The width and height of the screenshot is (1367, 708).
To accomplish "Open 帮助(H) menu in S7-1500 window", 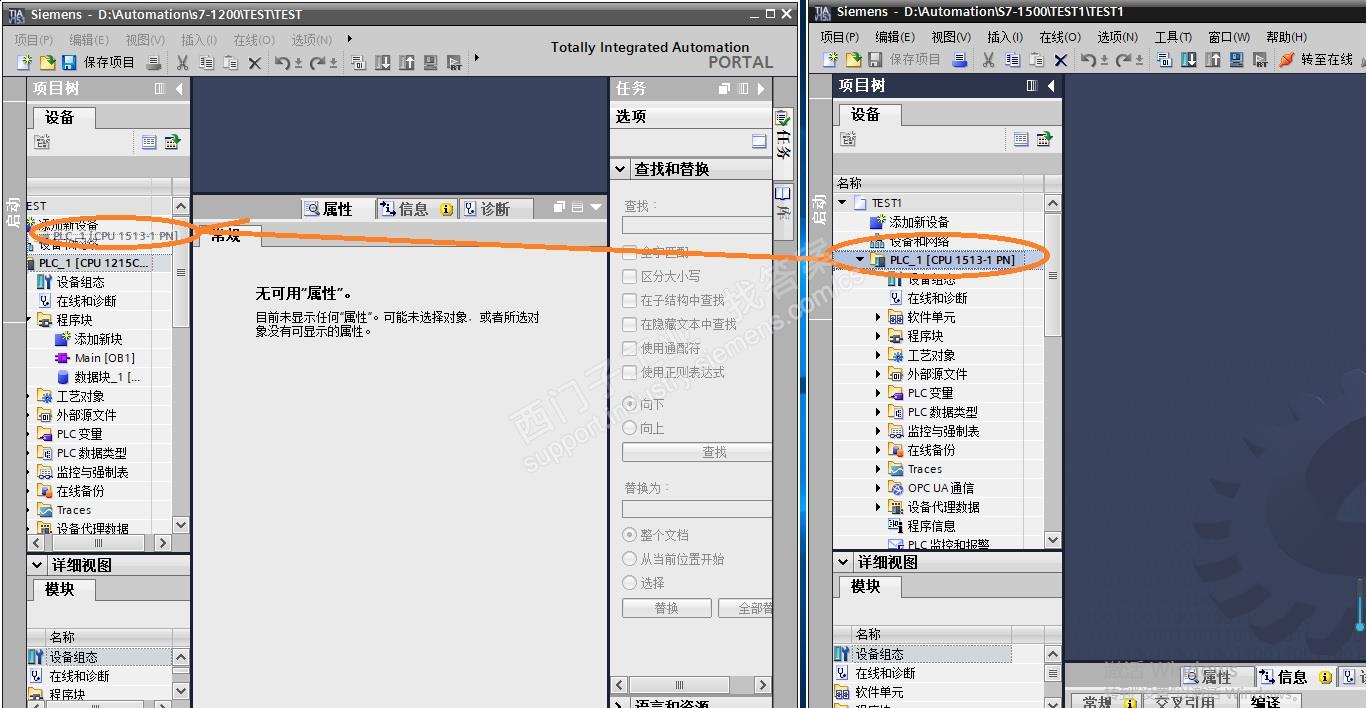I will pyautogui.click(x=1286, y=37).
